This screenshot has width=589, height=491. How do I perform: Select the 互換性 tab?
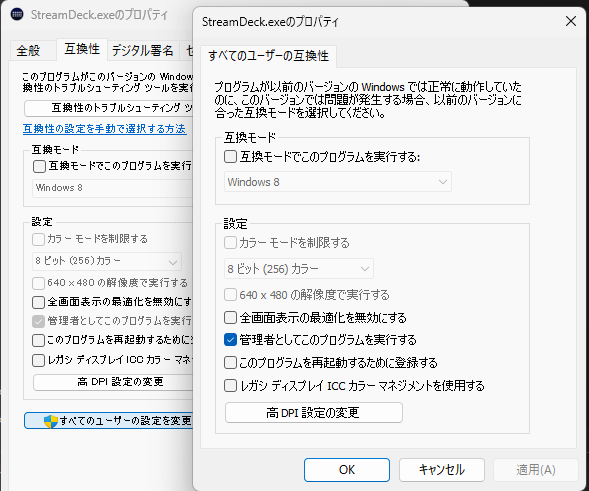[82, 49]
